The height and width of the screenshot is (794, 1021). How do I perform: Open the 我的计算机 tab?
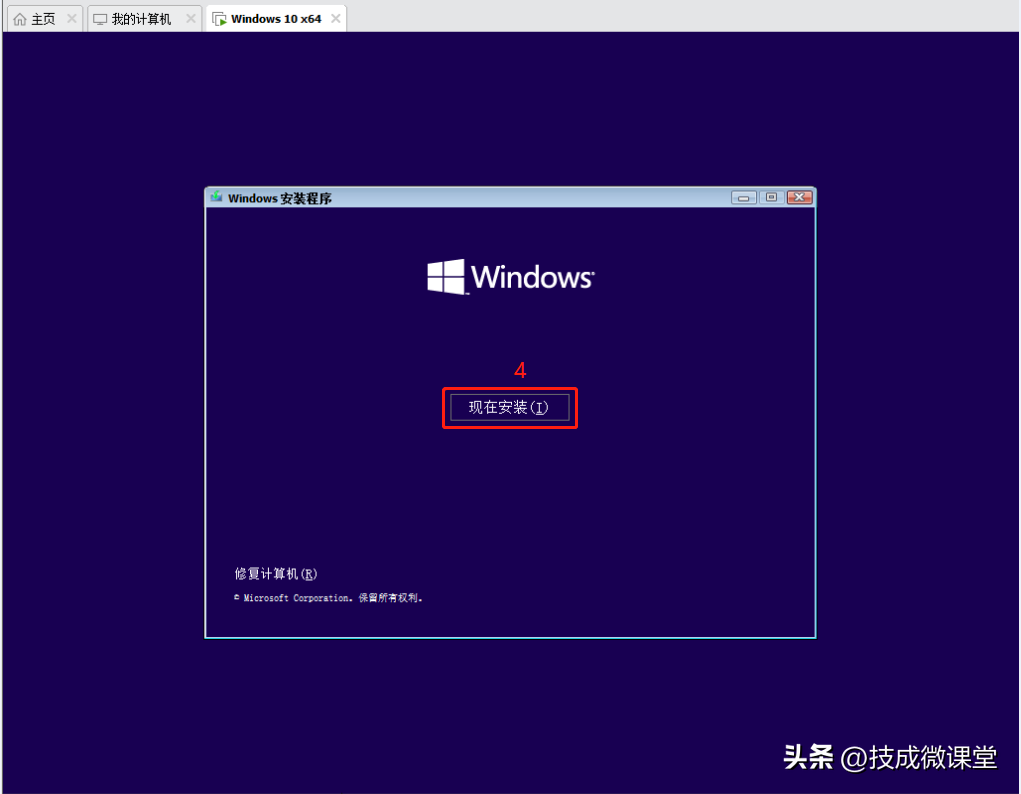[x=141, y=19]
